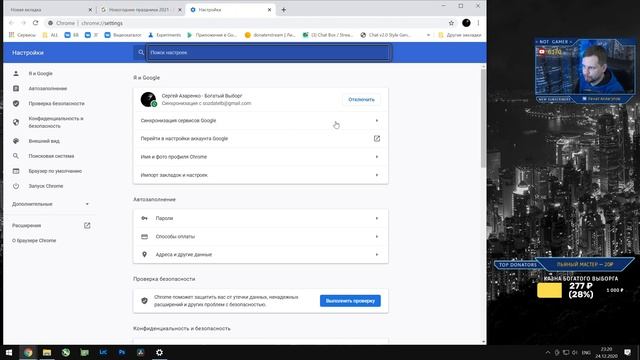Image resolution: width=640 pixels, height=360 pixels.
Task: Select the Поисковая система magnifier icon
Action: (x=16, y=156)
